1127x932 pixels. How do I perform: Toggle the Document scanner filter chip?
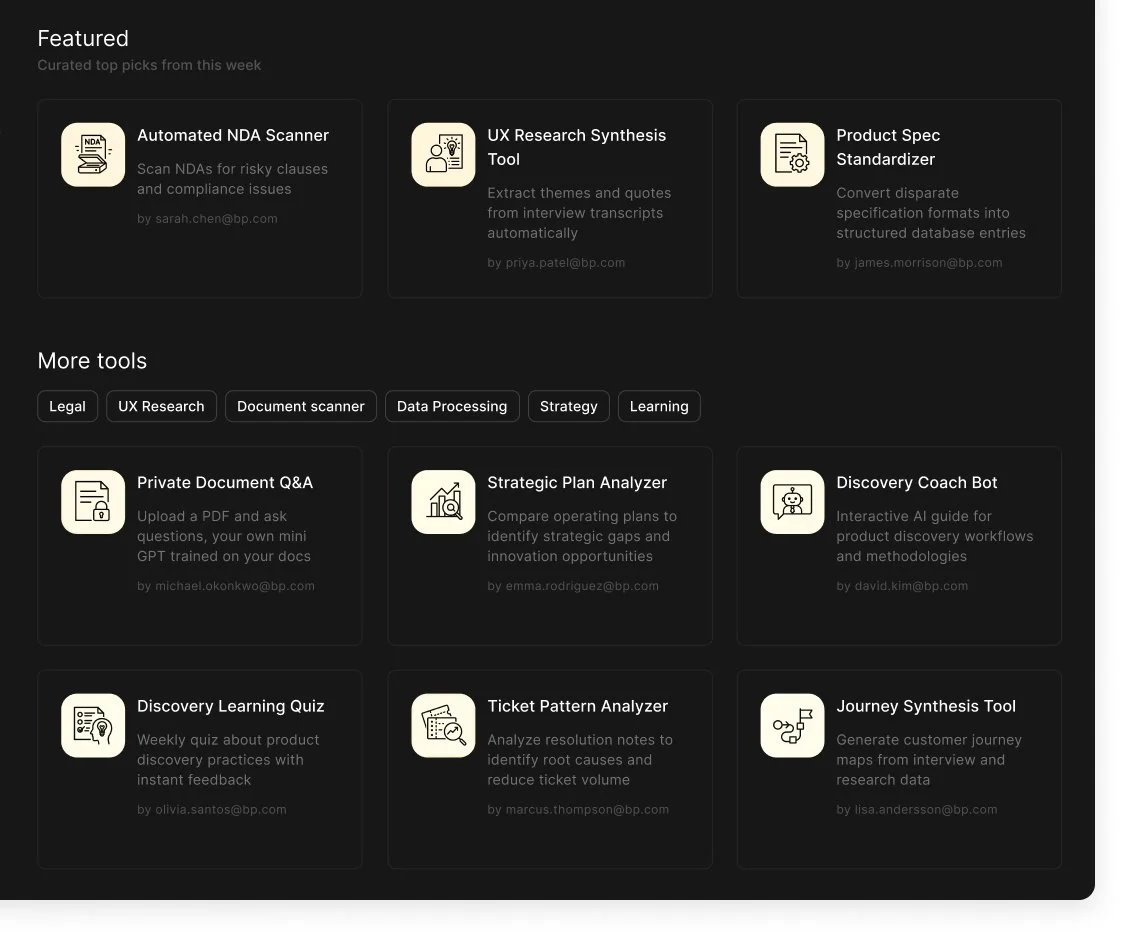[x=300, y=406]
